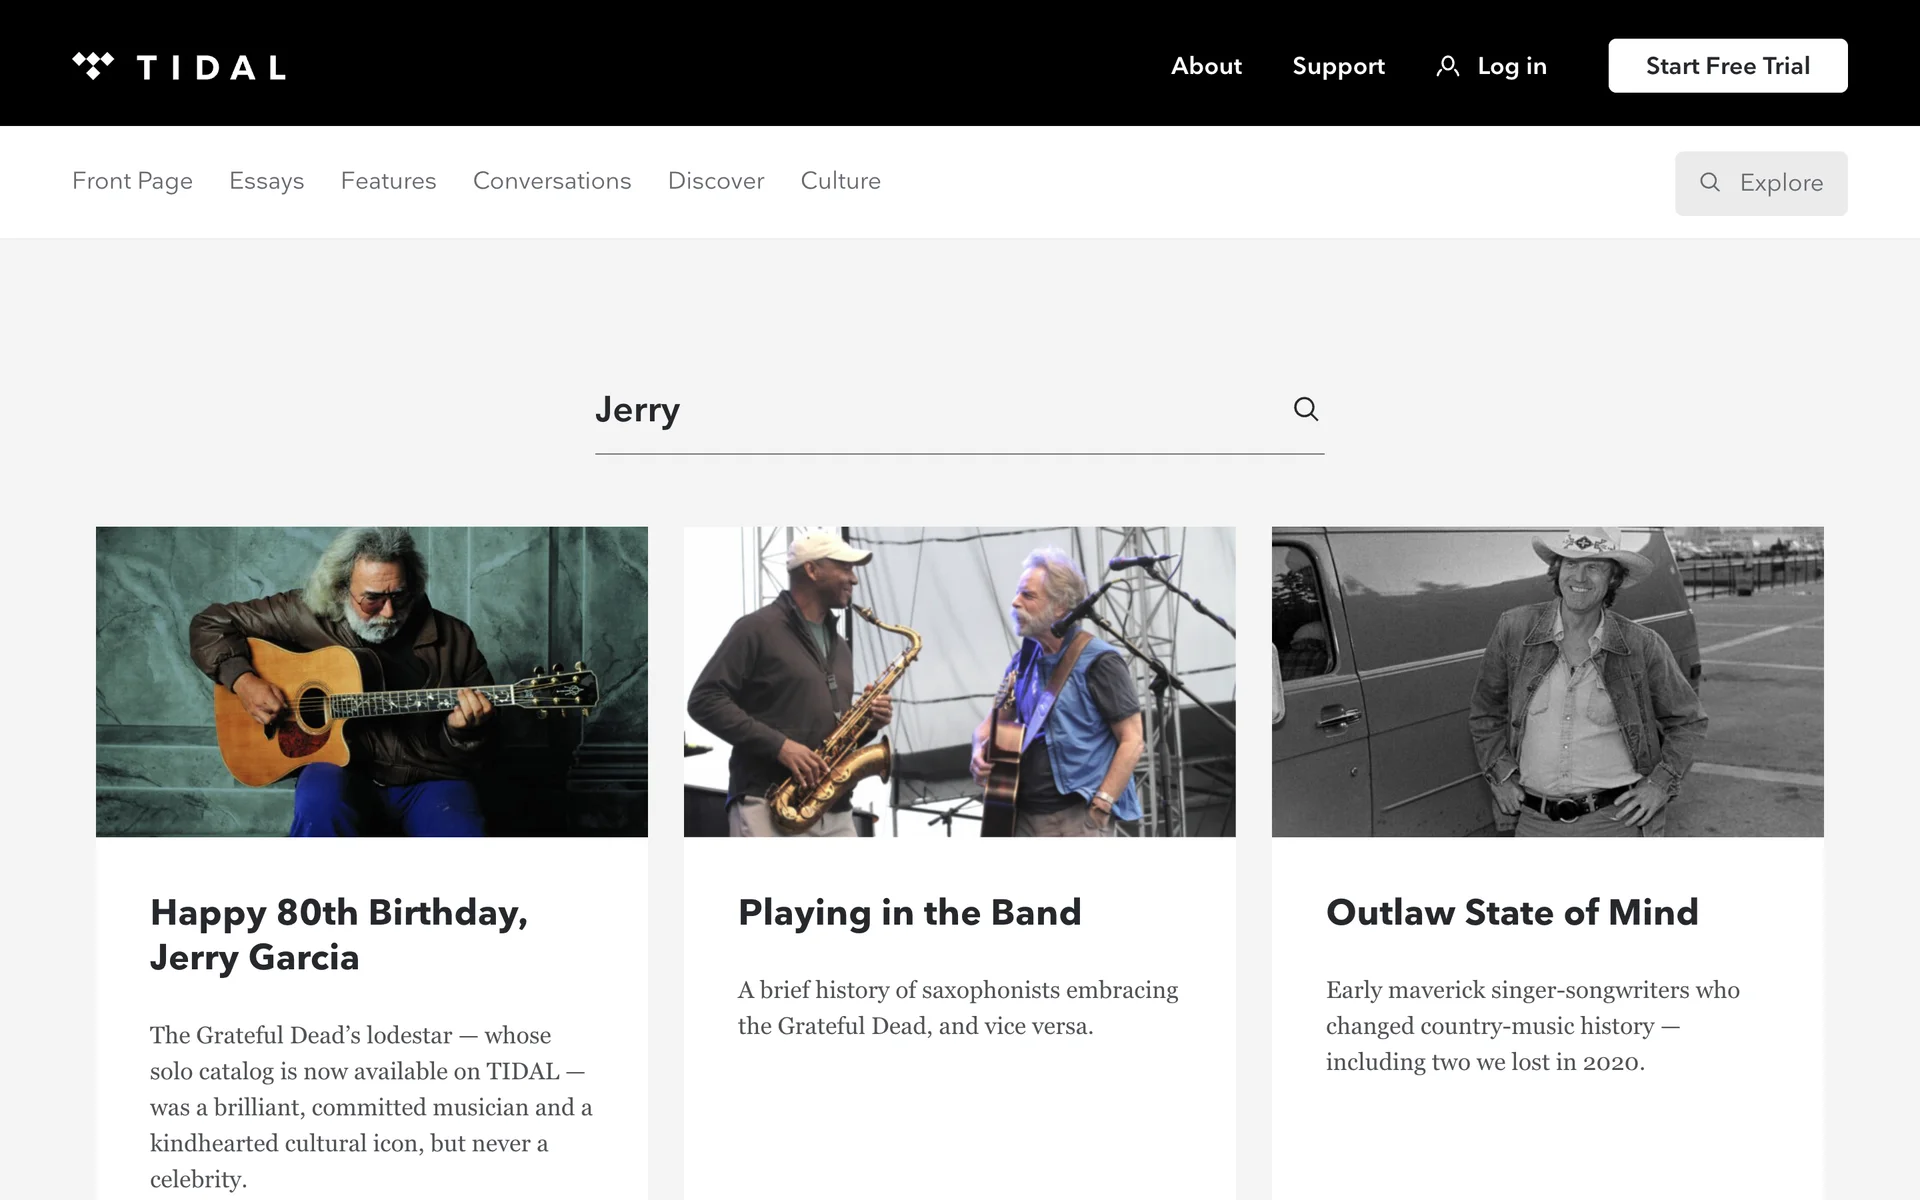Click the magnifier icon in Explore box
1920x1200 pixels.
pos(1710,182)
